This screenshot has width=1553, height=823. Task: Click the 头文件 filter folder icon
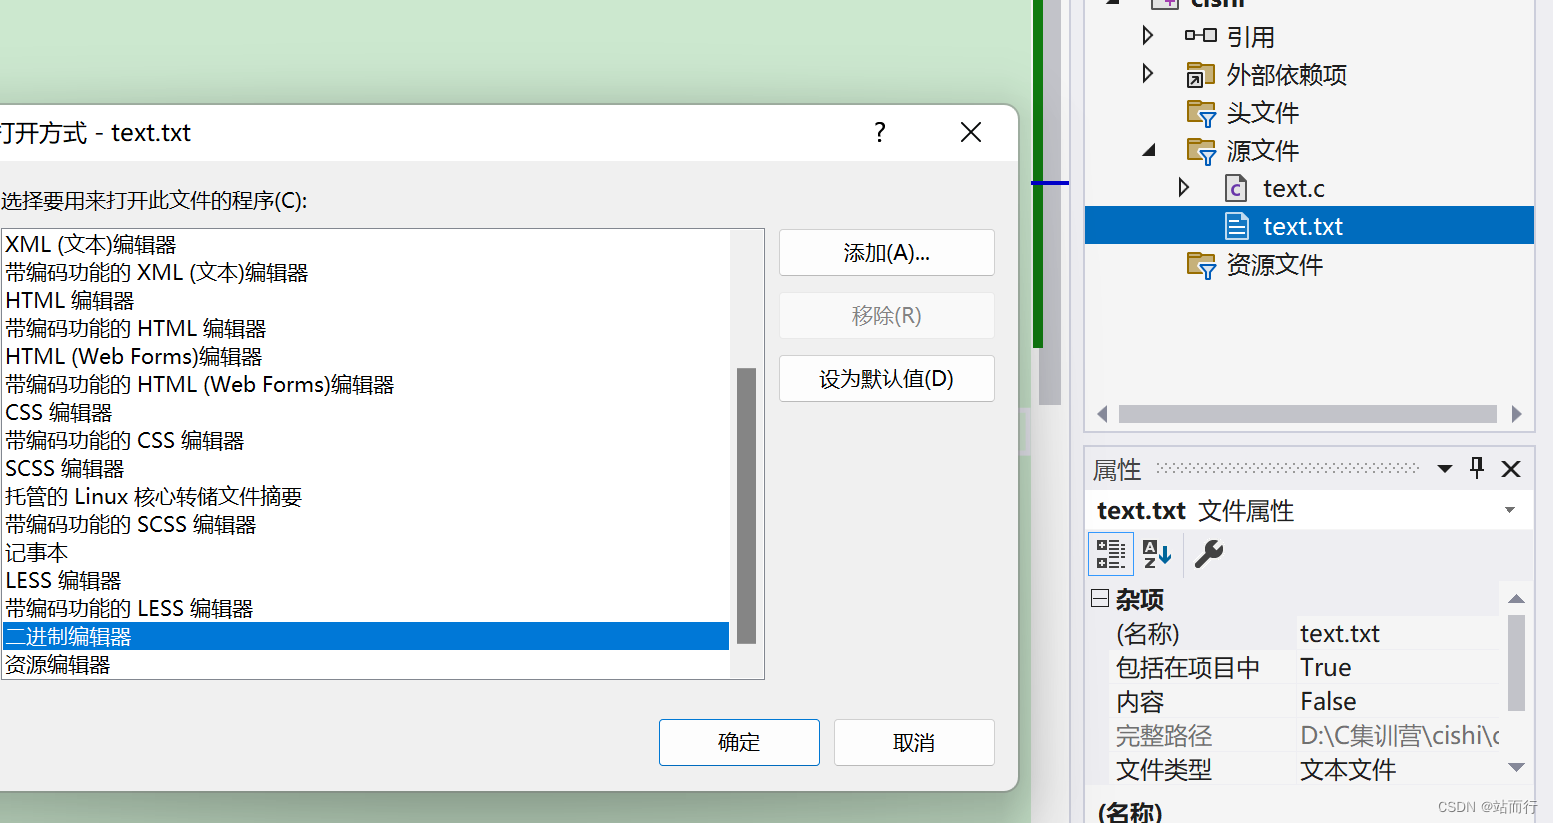1201,113
